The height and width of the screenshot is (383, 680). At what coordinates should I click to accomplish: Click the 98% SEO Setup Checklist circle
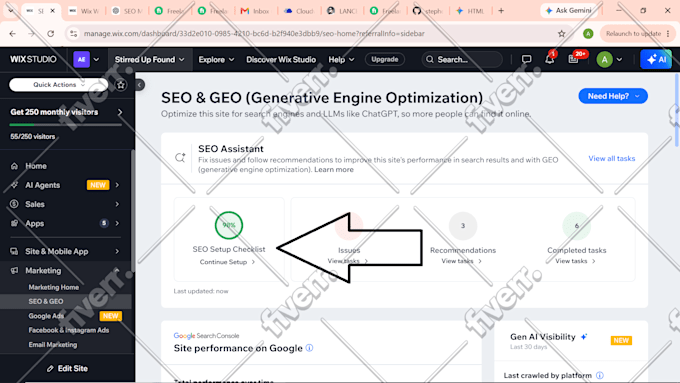229,225
